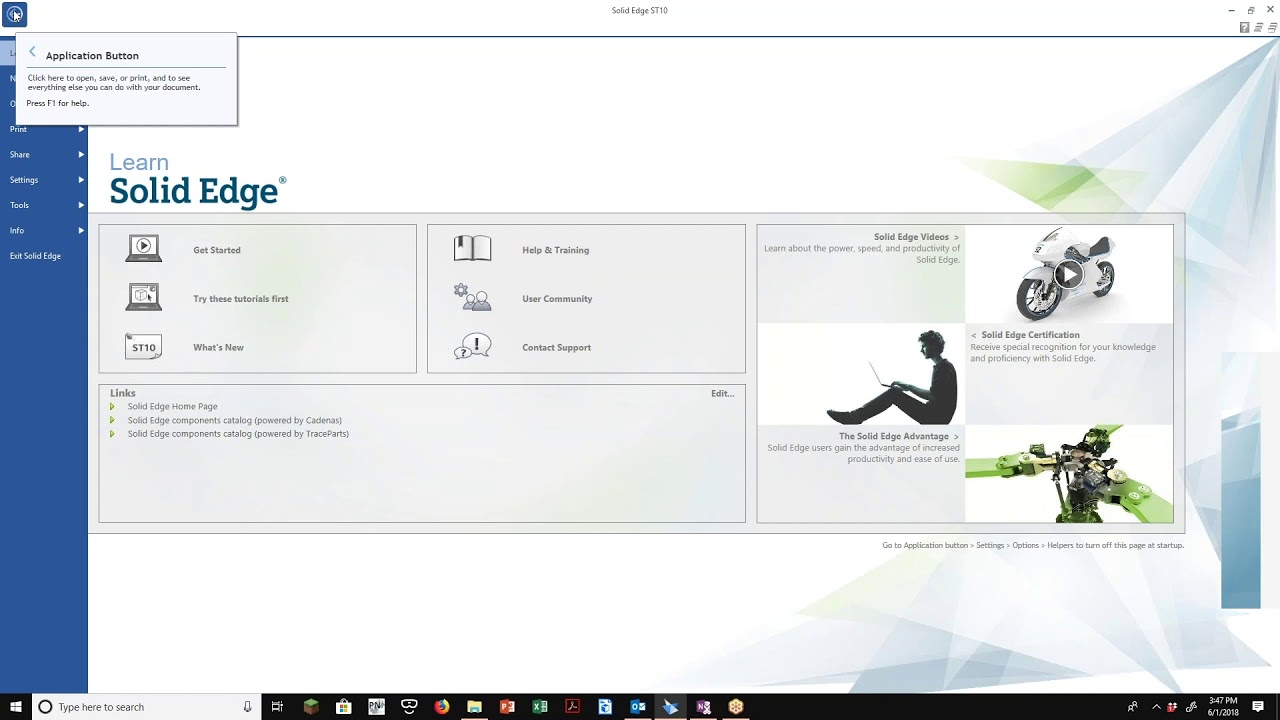Open the Tools submenu
The image size is (1280, 720).
pyautogui.click(x=44, y=205)
